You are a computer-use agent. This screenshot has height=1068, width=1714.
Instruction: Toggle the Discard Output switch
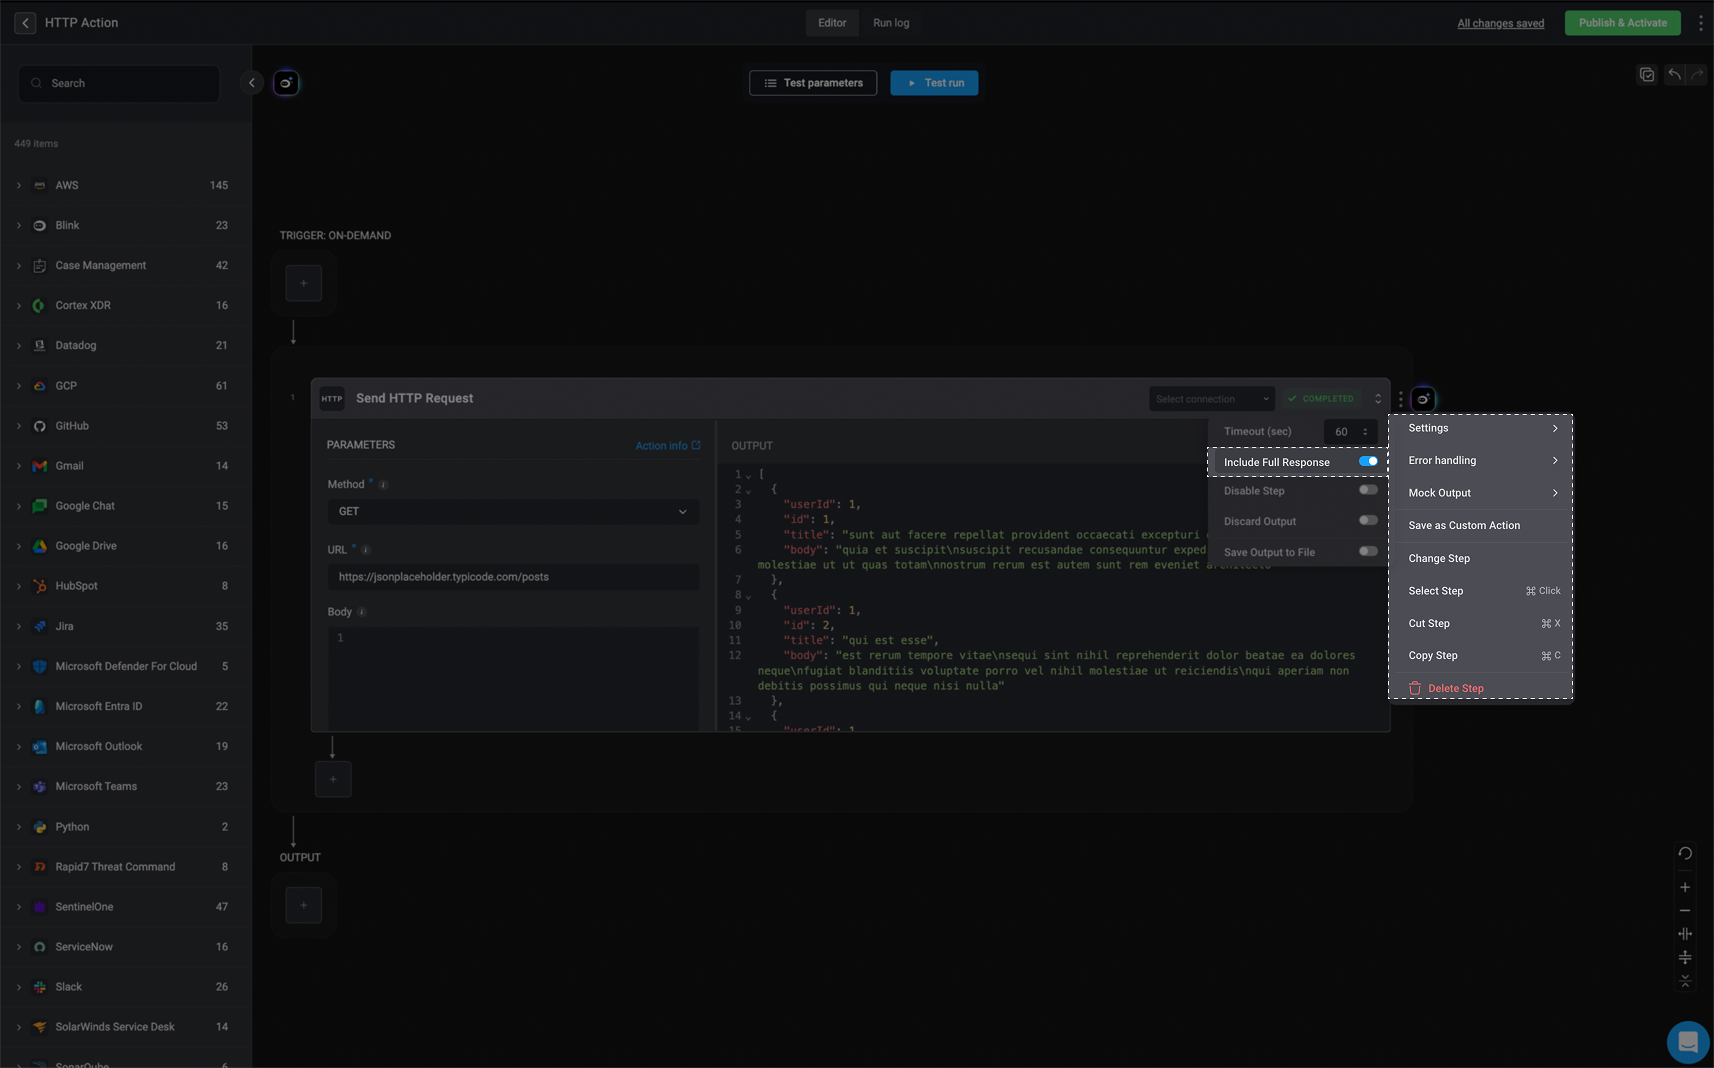[1368, 520]
